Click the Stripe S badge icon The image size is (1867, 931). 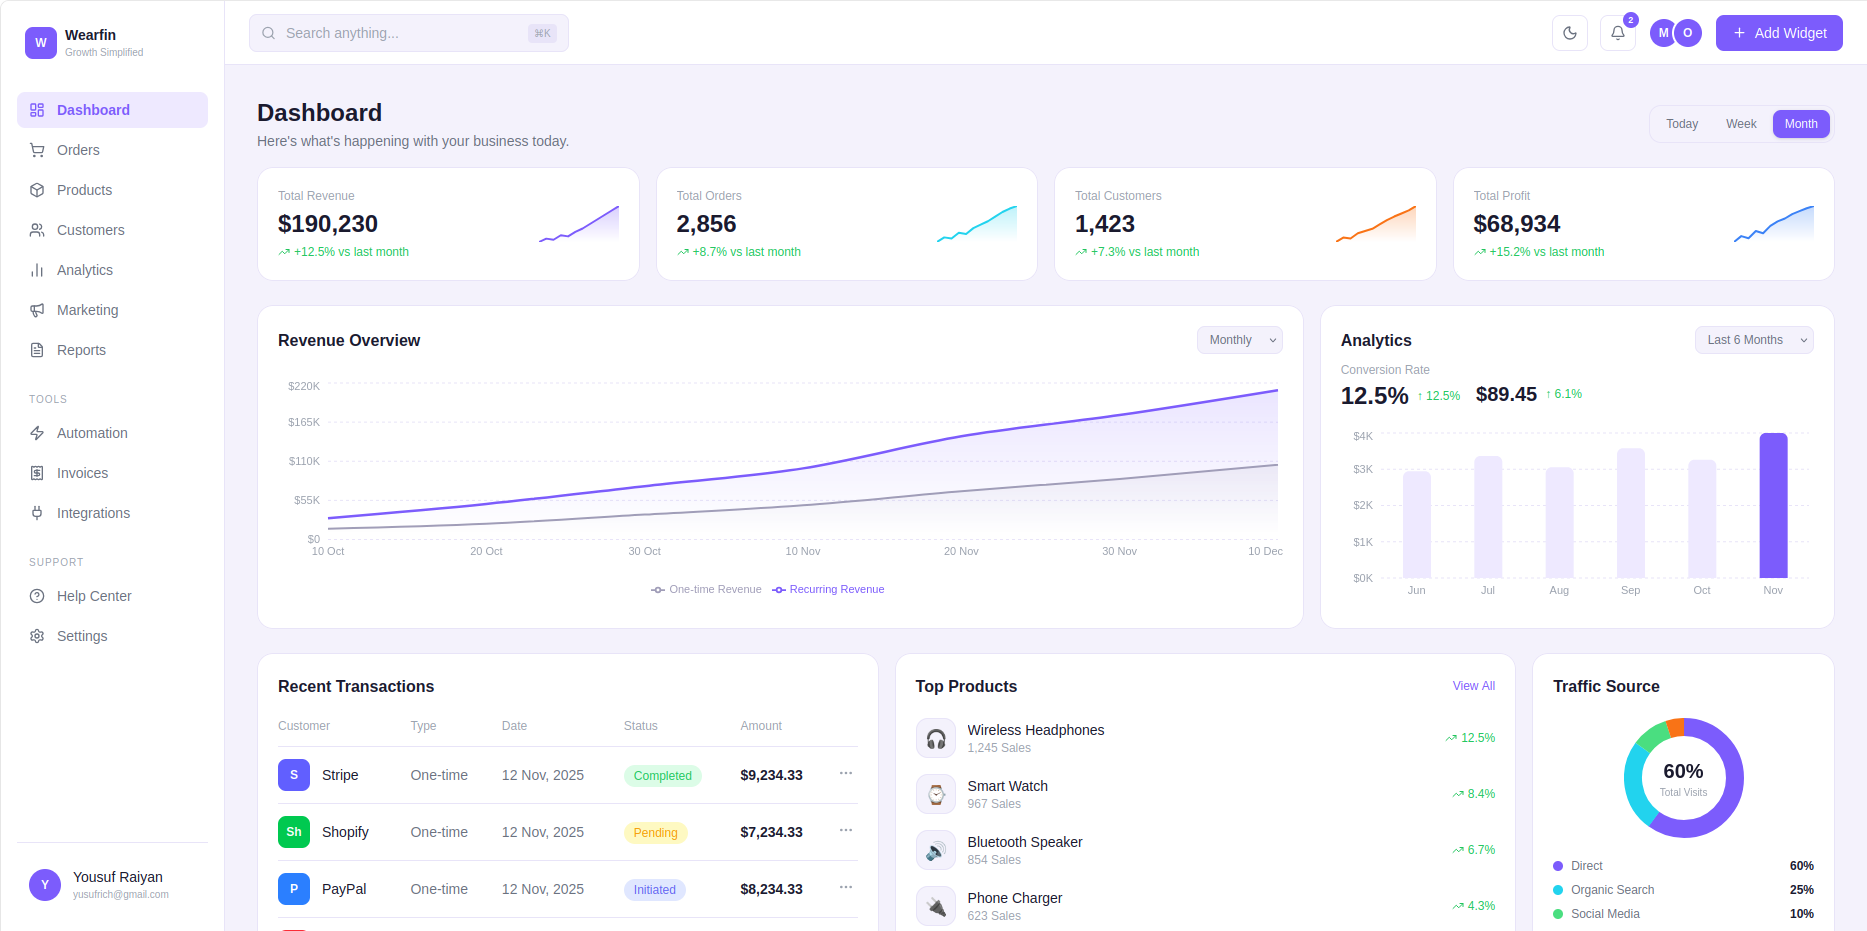click(x=294, y=775)
